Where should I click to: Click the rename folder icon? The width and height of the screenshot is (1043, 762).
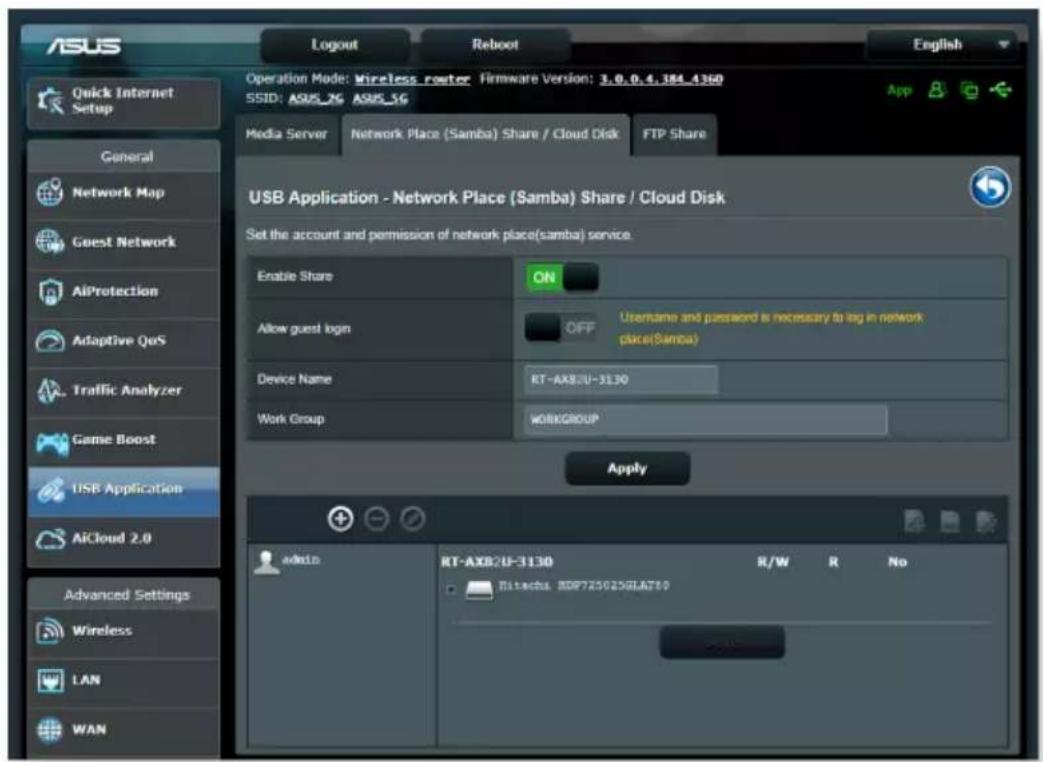986,521
